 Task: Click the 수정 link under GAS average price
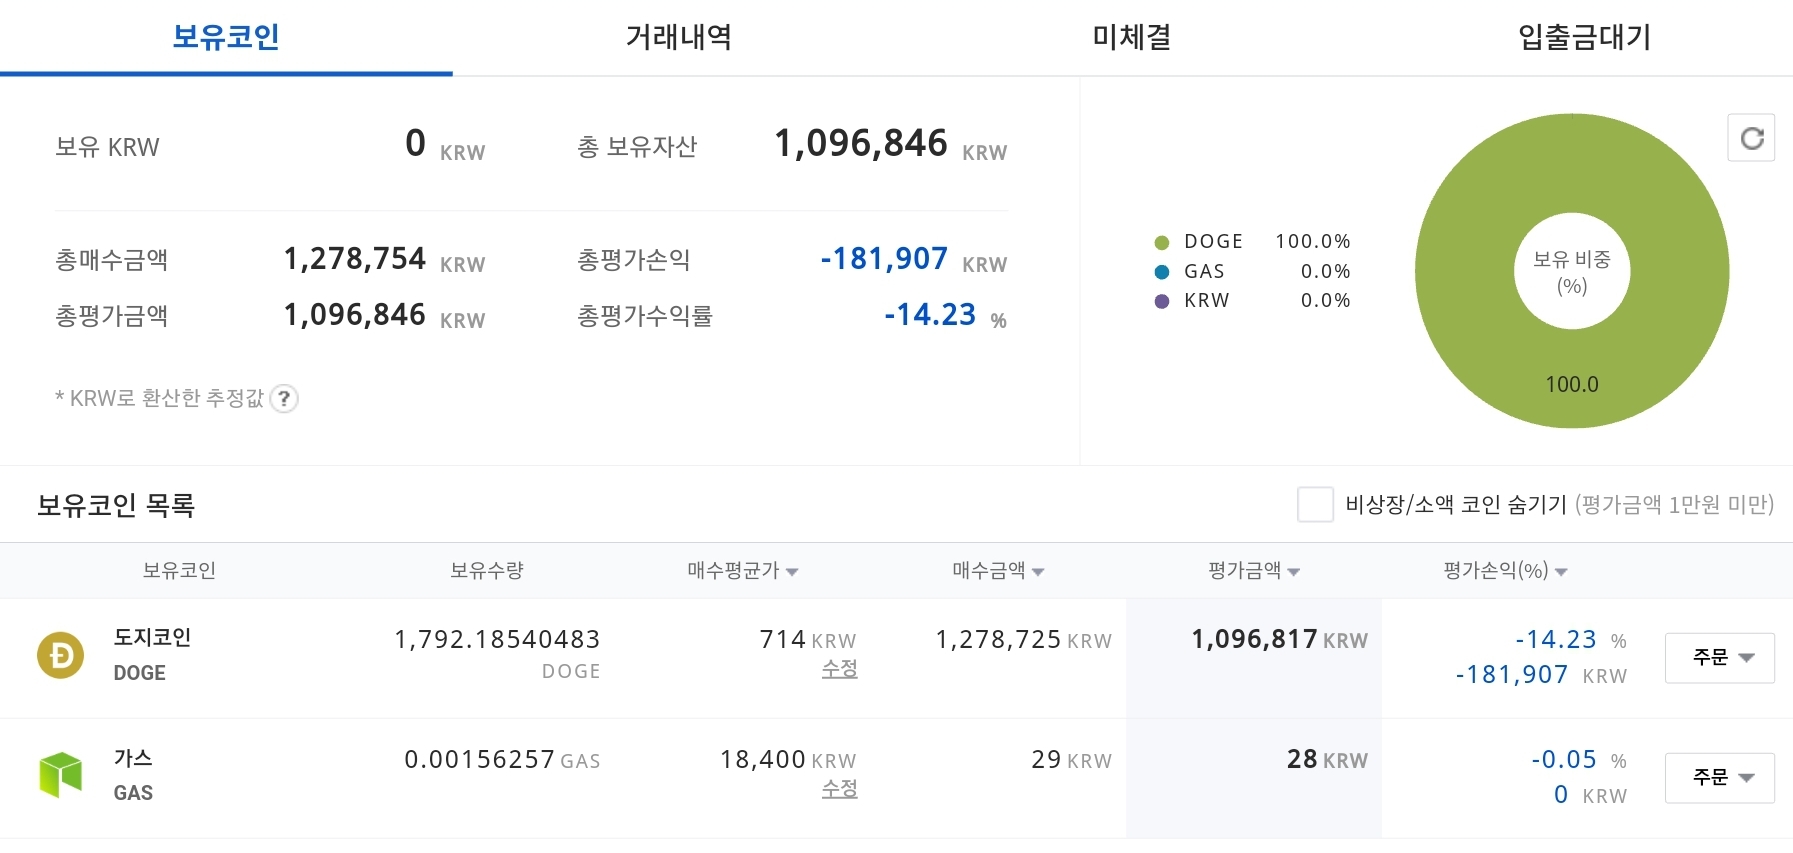pos(839,789)
